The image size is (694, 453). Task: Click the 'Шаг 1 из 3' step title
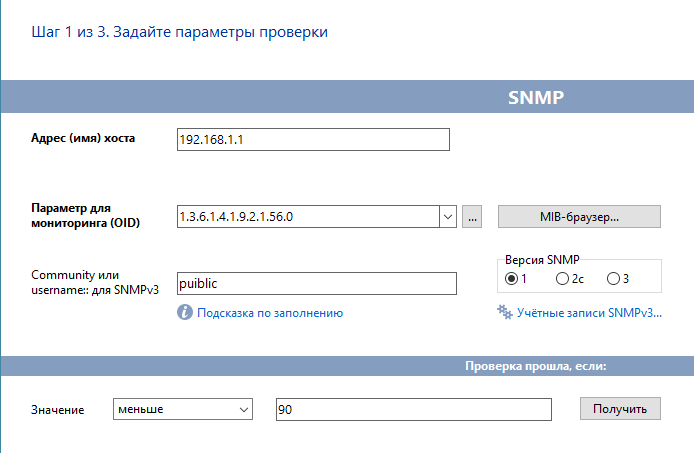(180, 32)
